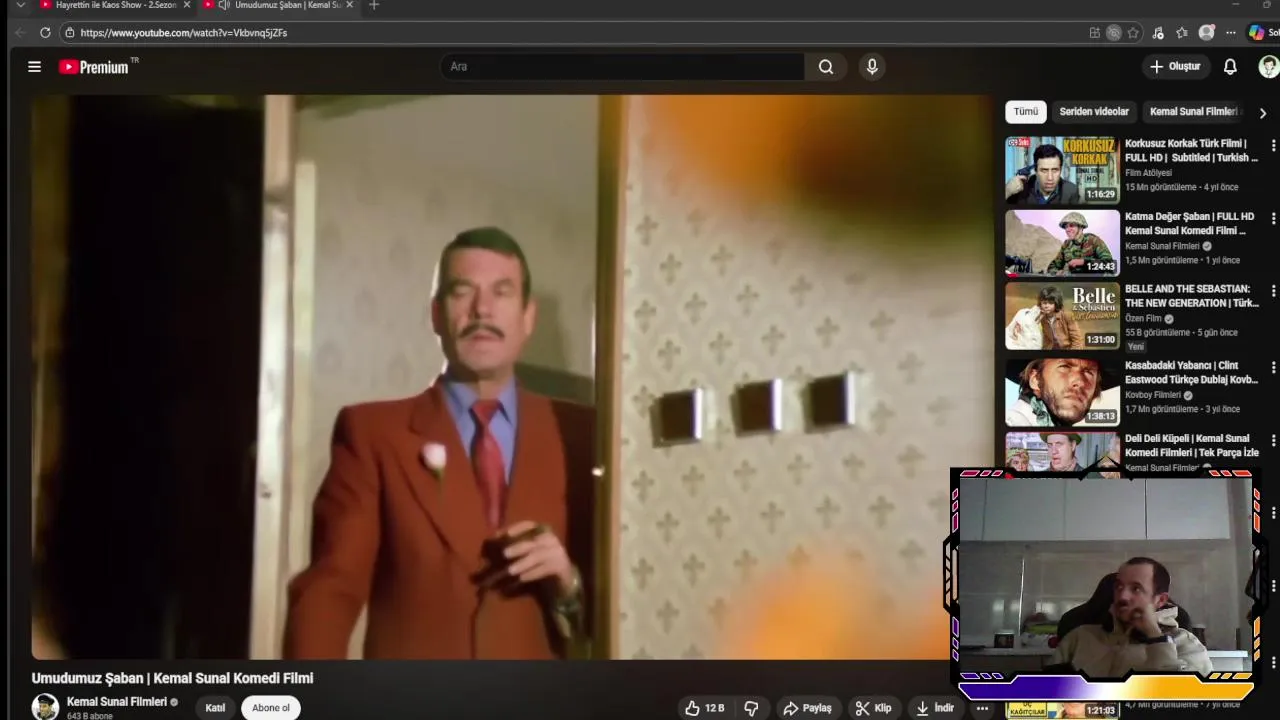The width and height of the screenshot is (1280, 720).
Task: Open browser settings and more ellipsis
Action: [x=1231, y=33]
